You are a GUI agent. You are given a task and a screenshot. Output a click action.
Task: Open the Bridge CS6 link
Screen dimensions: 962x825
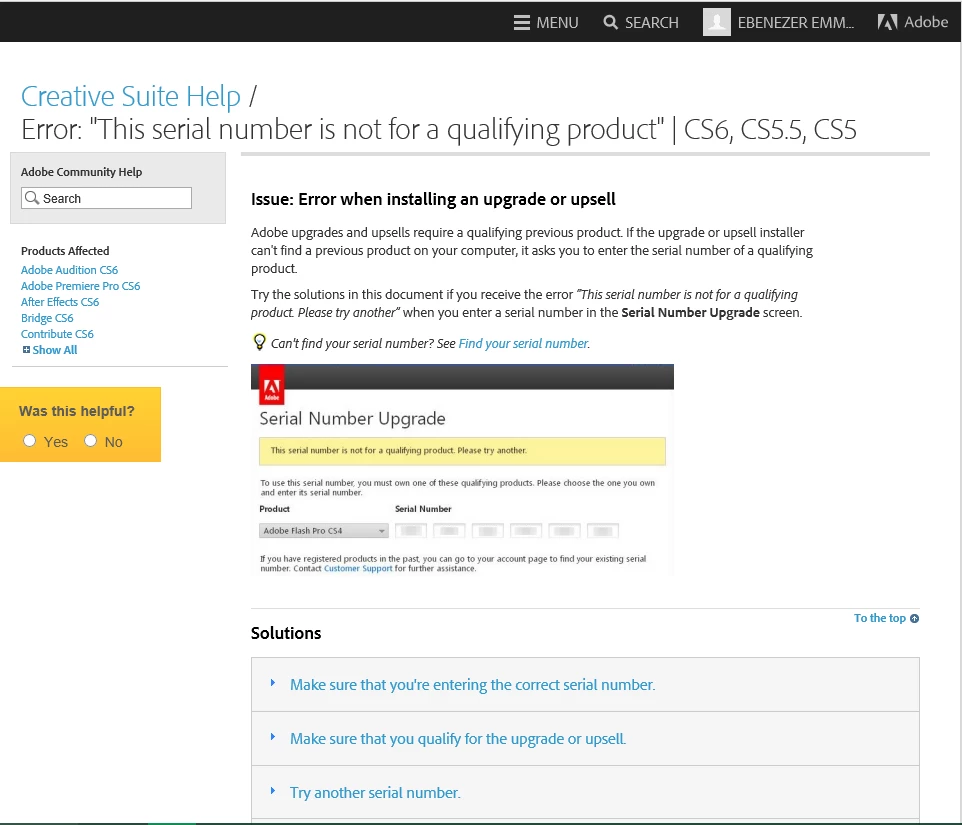(47, 318)
